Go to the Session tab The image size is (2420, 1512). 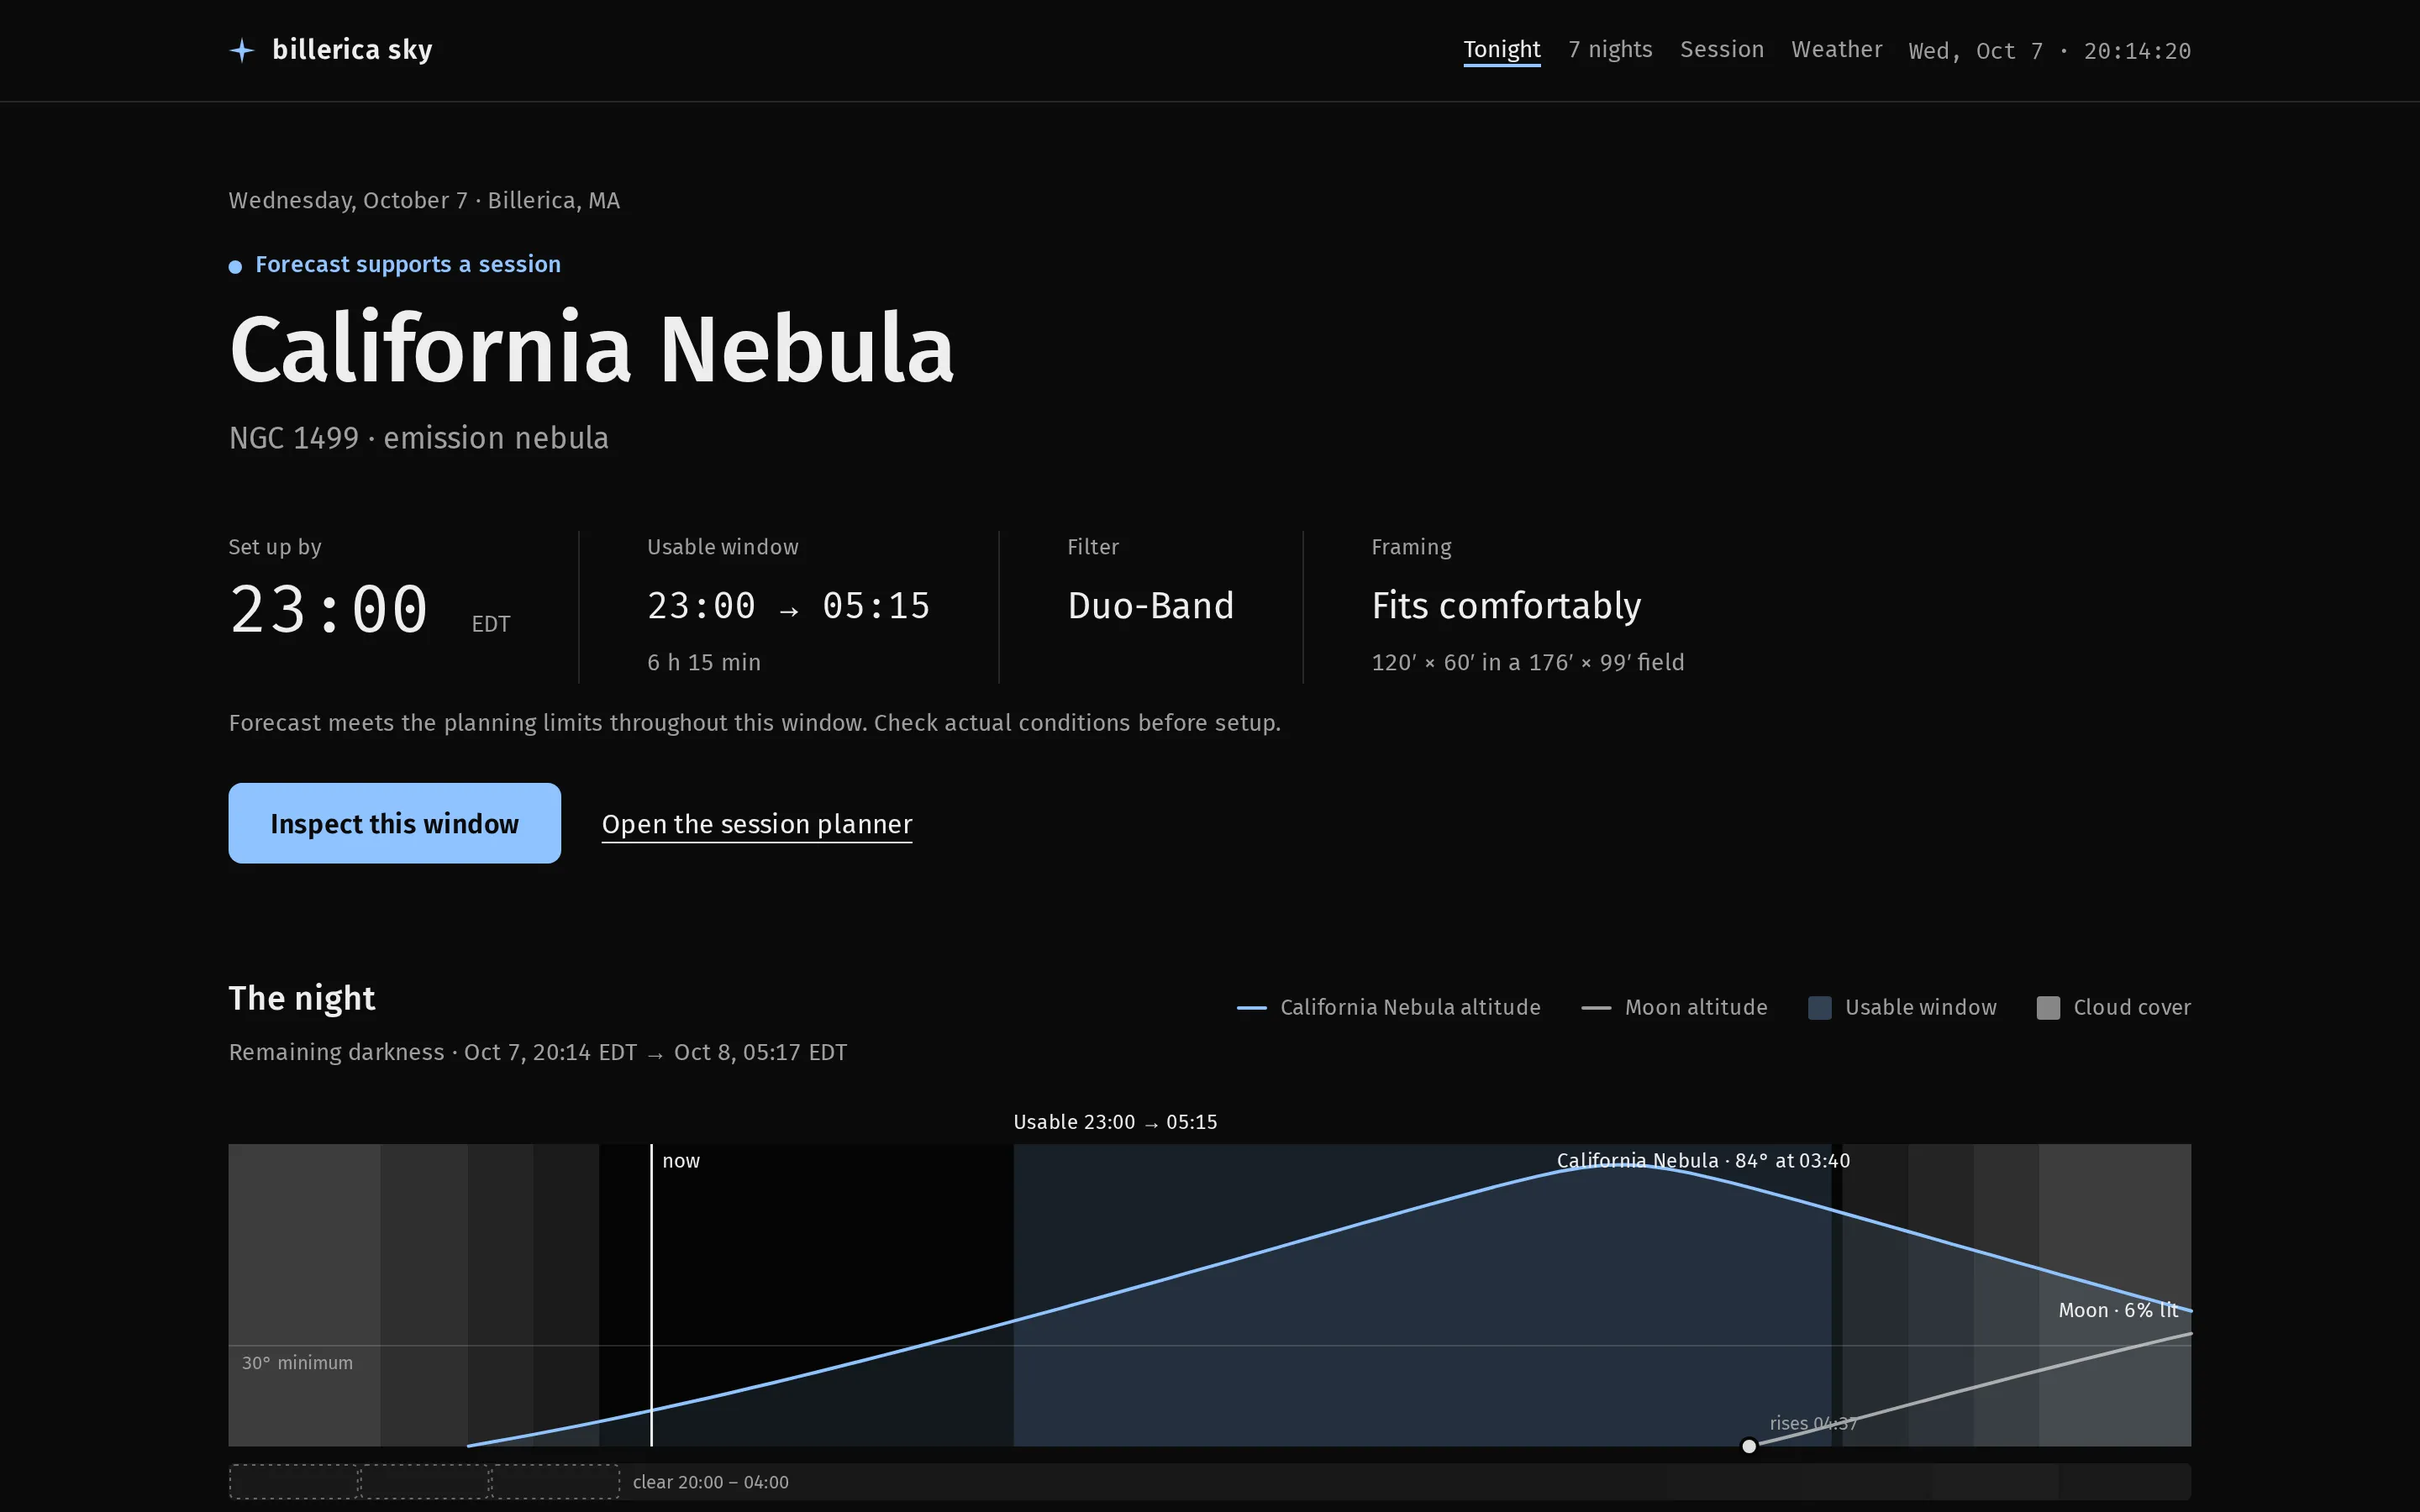(x=1721, y=50)
